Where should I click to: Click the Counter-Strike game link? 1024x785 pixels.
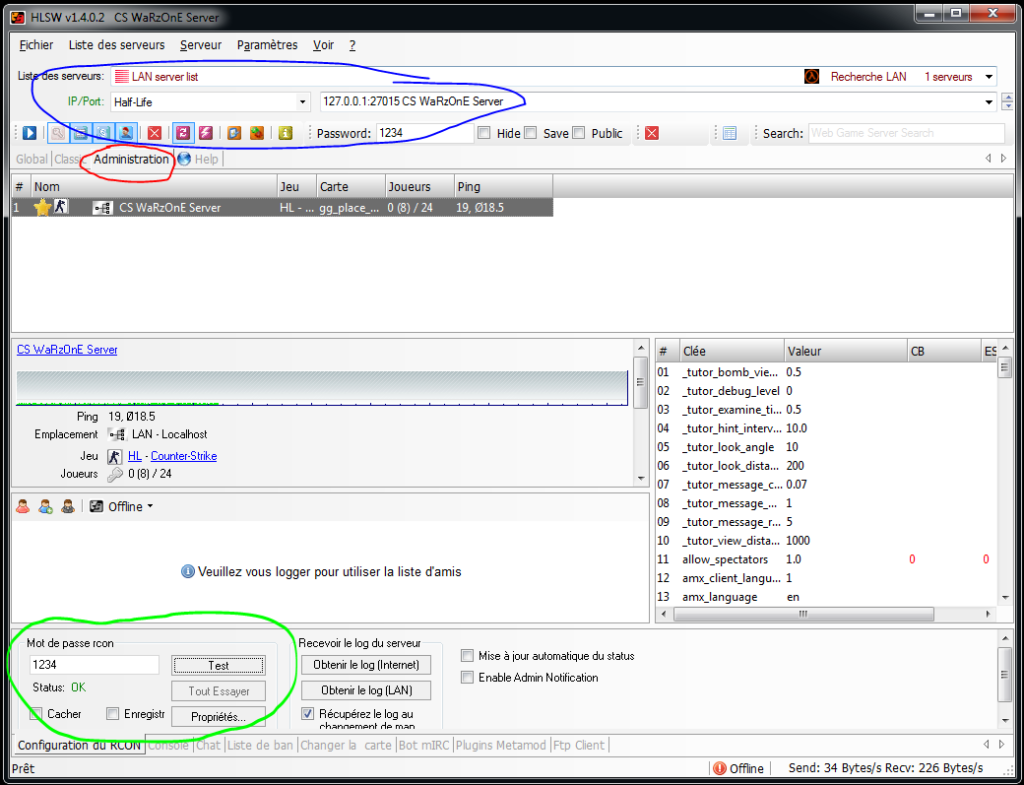pyautogui.click(x=183, y=456)
